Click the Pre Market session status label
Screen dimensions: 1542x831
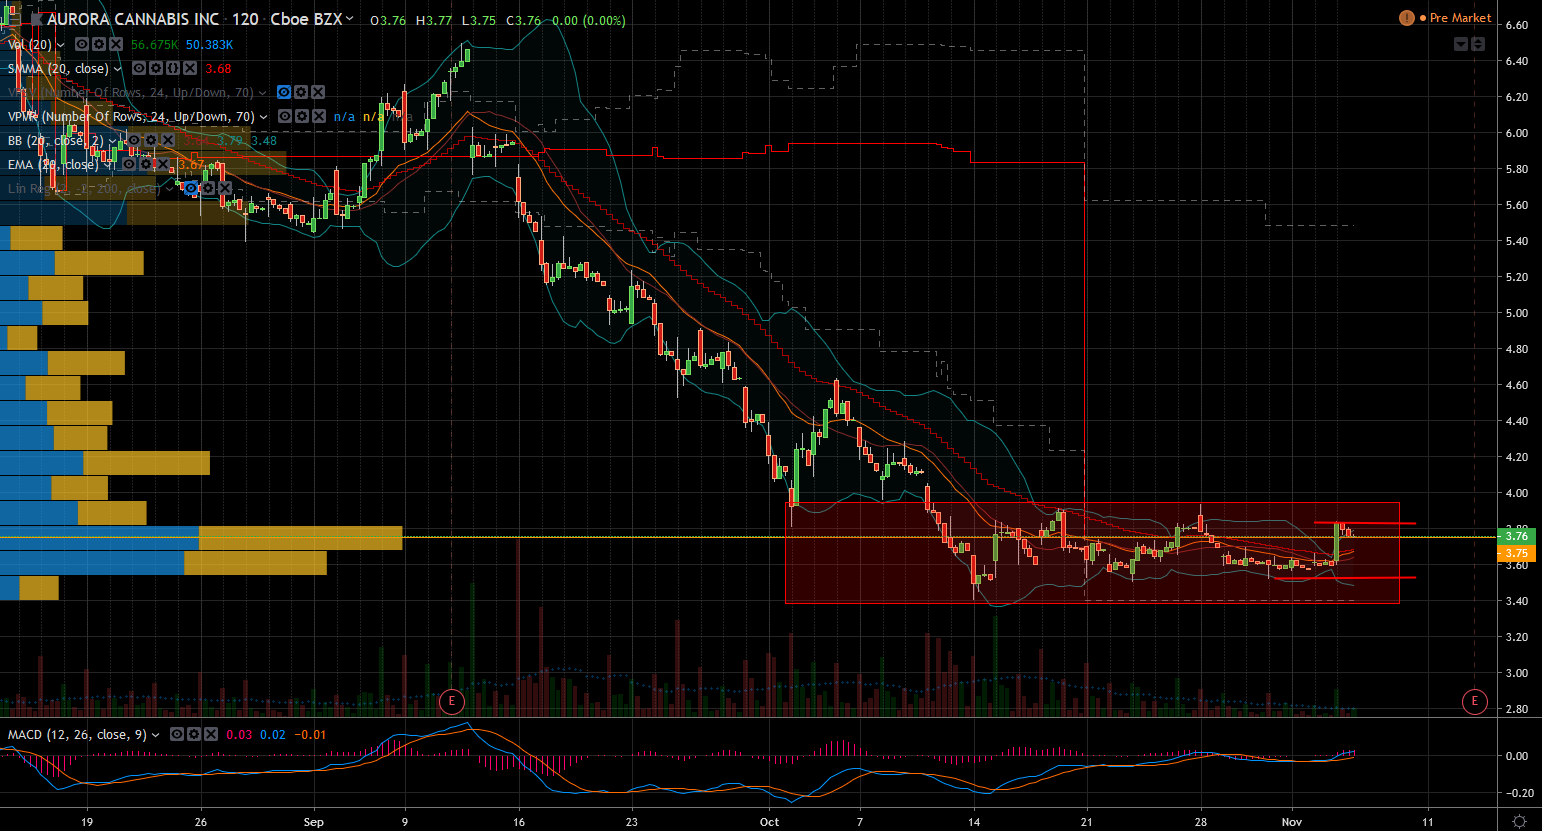tap(1460, 18)
